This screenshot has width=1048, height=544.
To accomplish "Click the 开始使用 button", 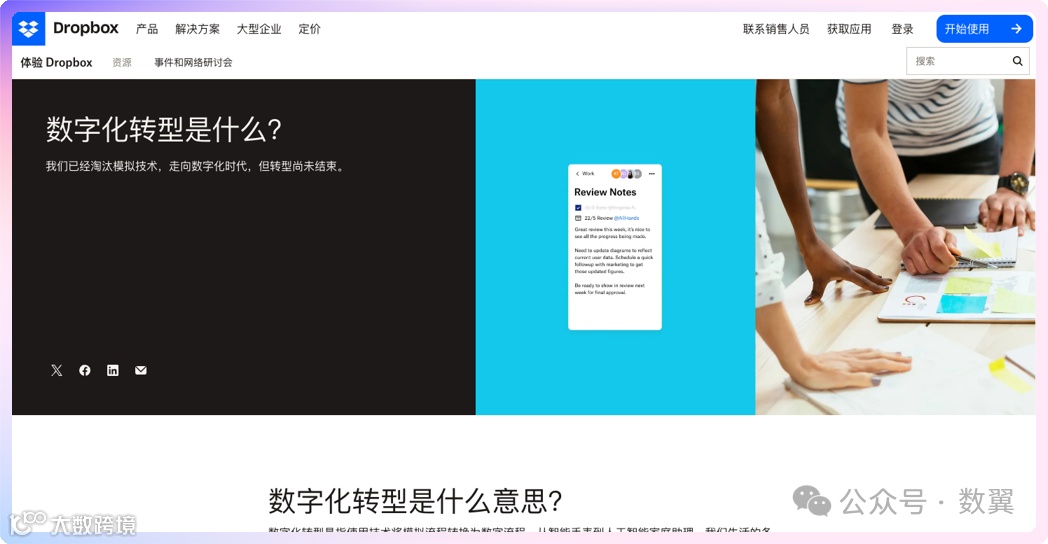I will point(985,29).
